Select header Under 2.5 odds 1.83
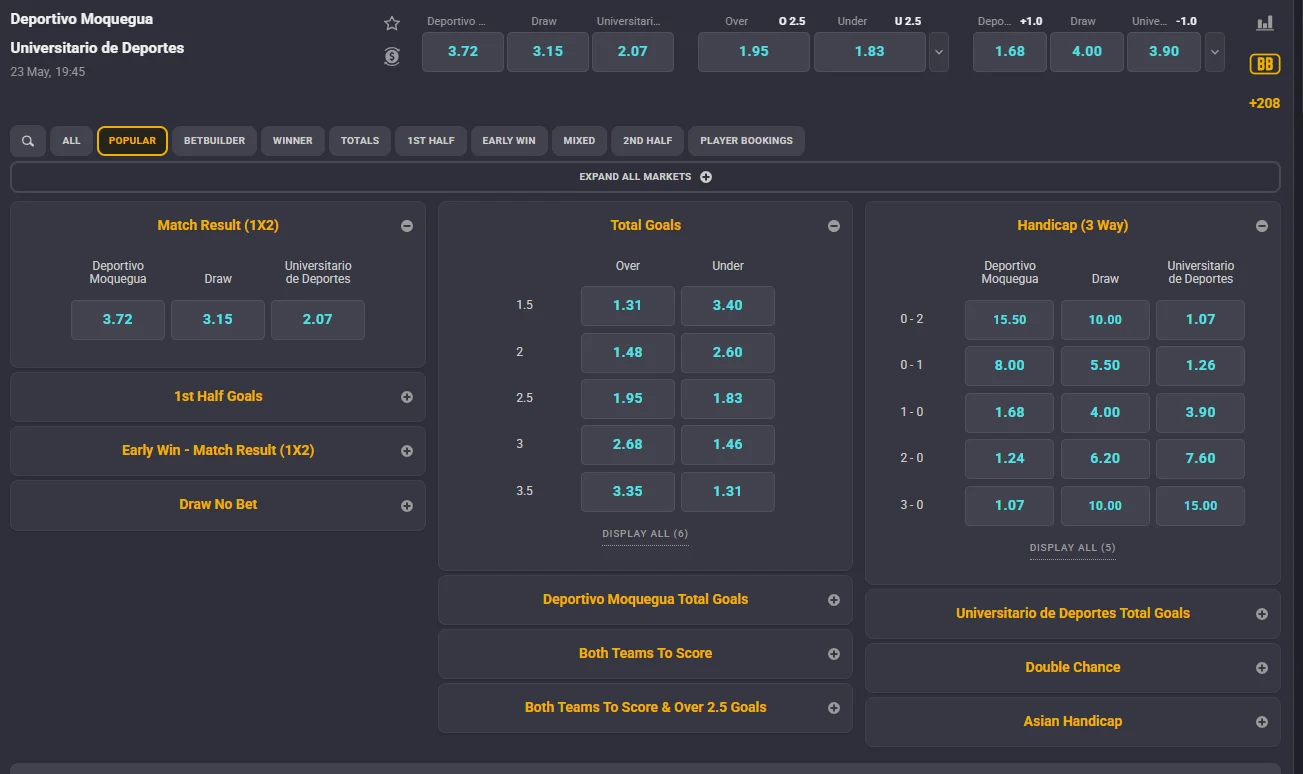The height and width of the screenshot is (774, 1303). coord(870,52)
